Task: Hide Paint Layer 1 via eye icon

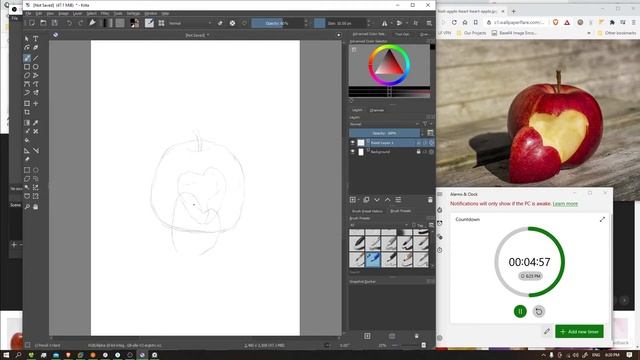Action: click(x=353, y=143)
